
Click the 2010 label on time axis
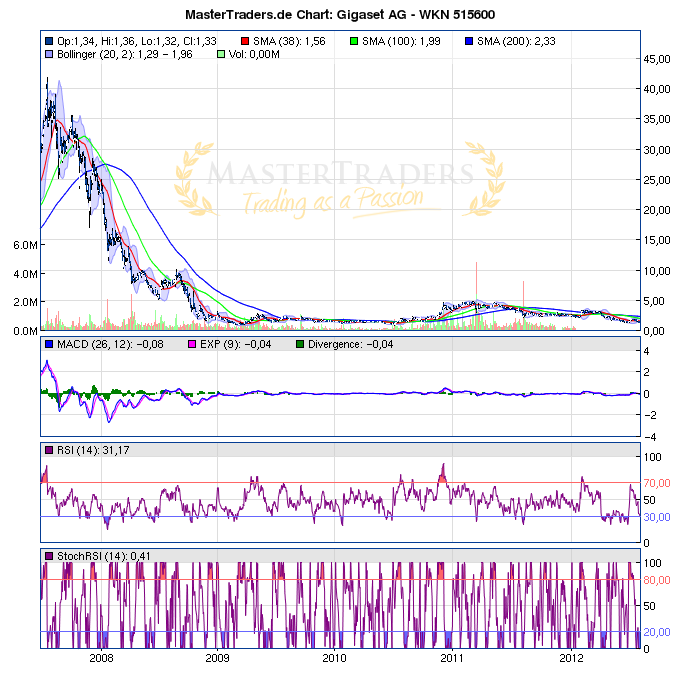pos(334,658)
